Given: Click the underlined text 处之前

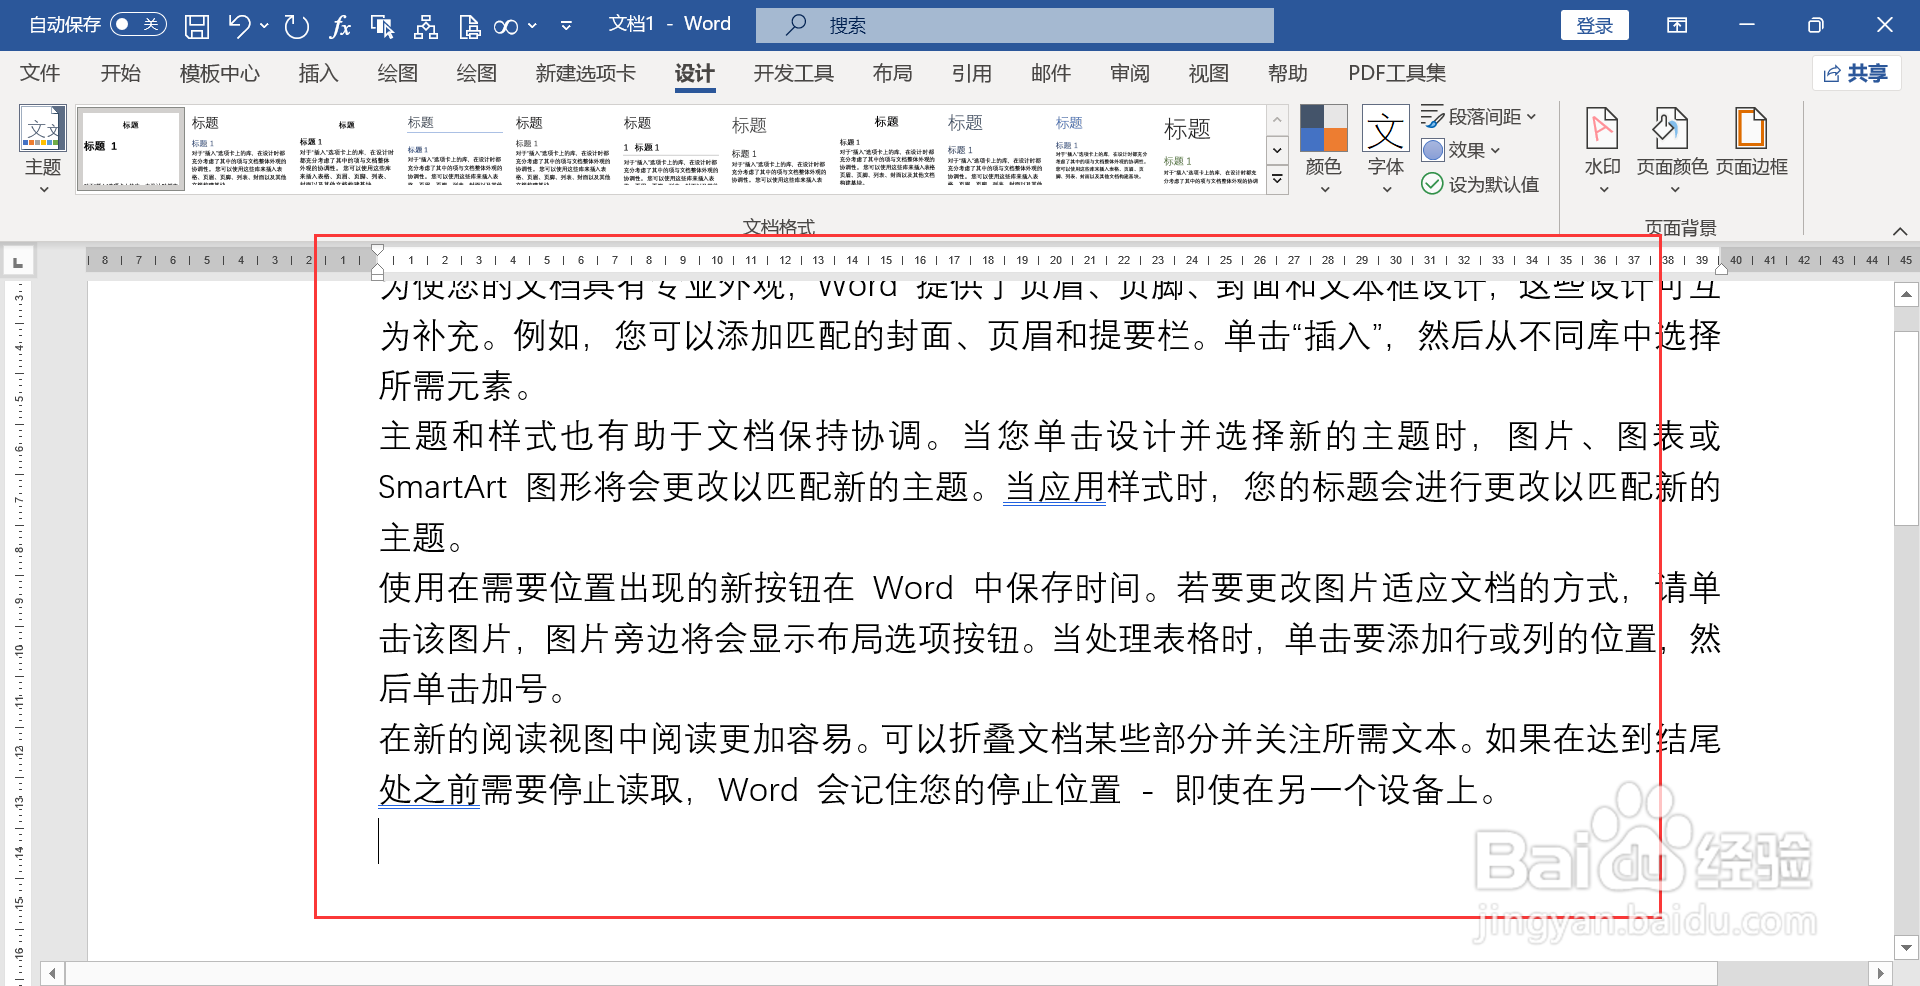Looking at the screenshot, I should (x=429, y=790).
